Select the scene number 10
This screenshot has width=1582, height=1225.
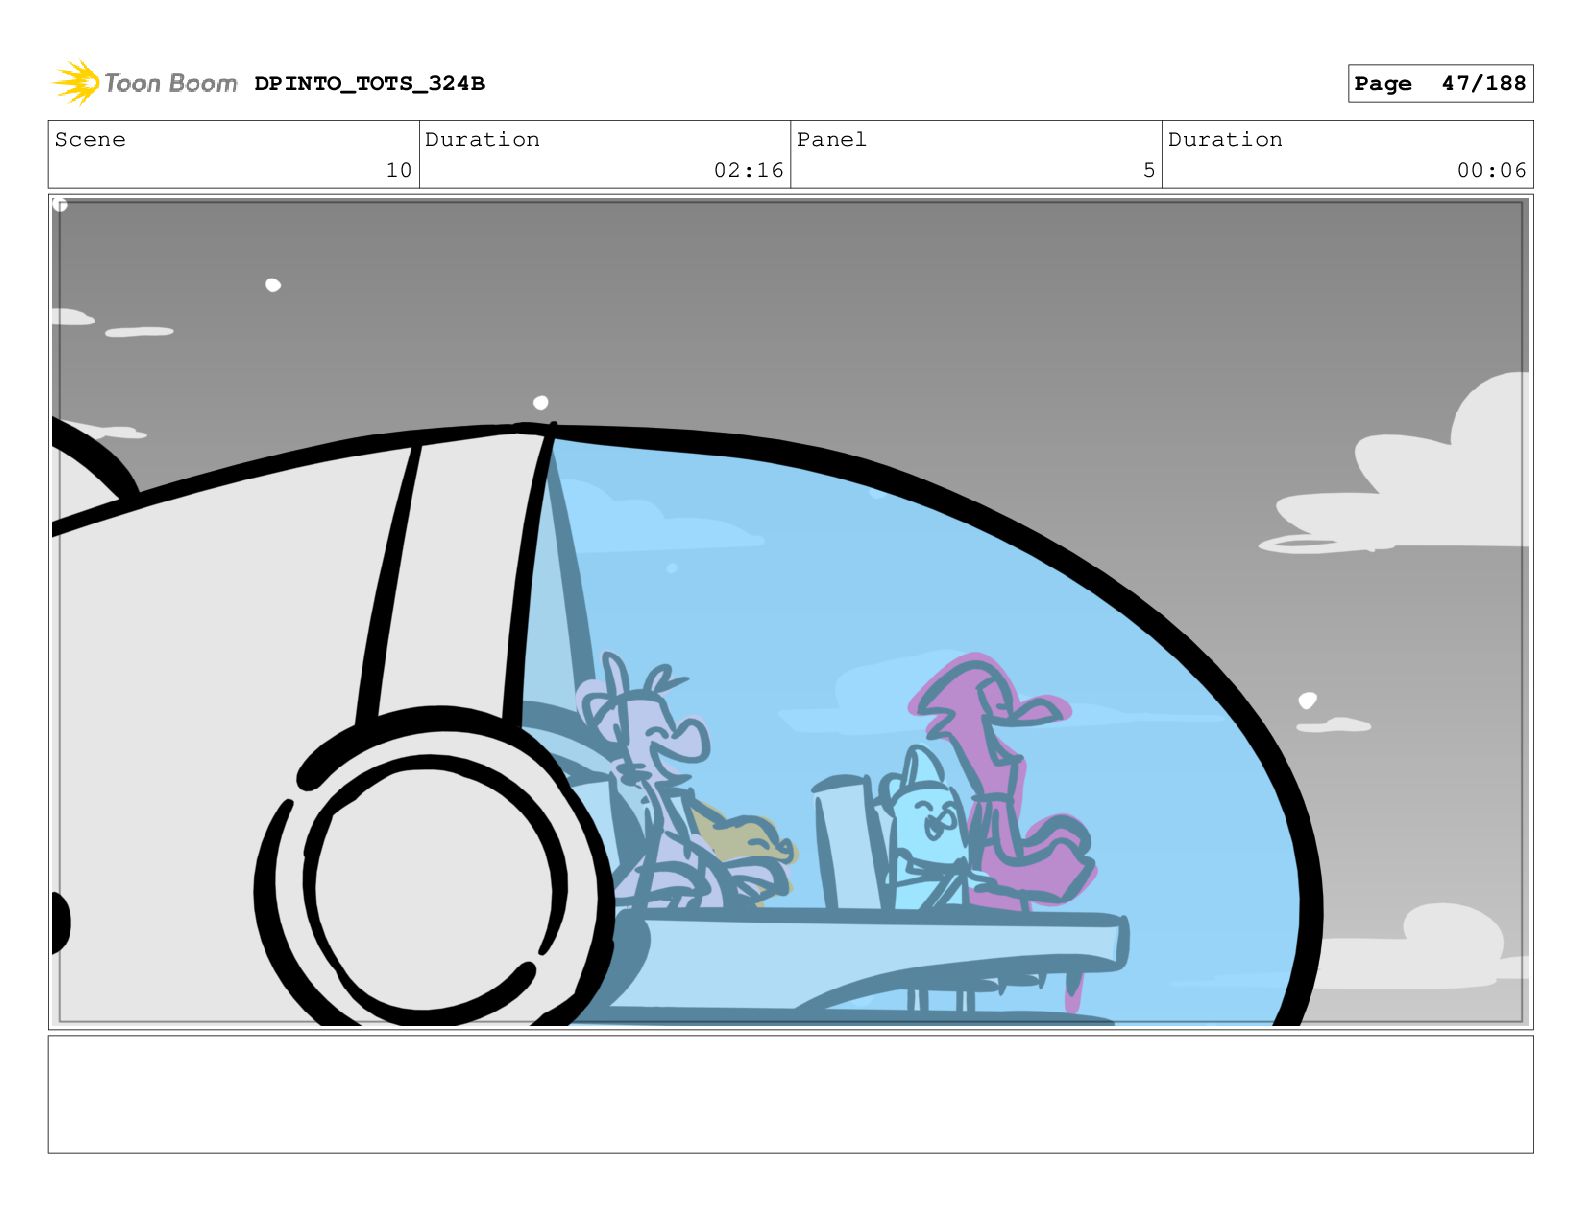(x=399, y=170)
